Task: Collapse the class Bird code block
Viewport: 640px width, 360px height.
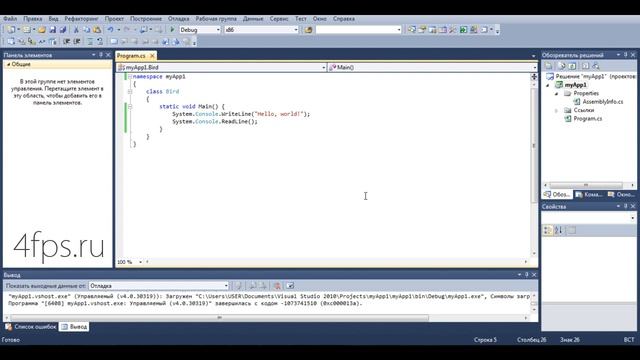Action: coord(130,92)
